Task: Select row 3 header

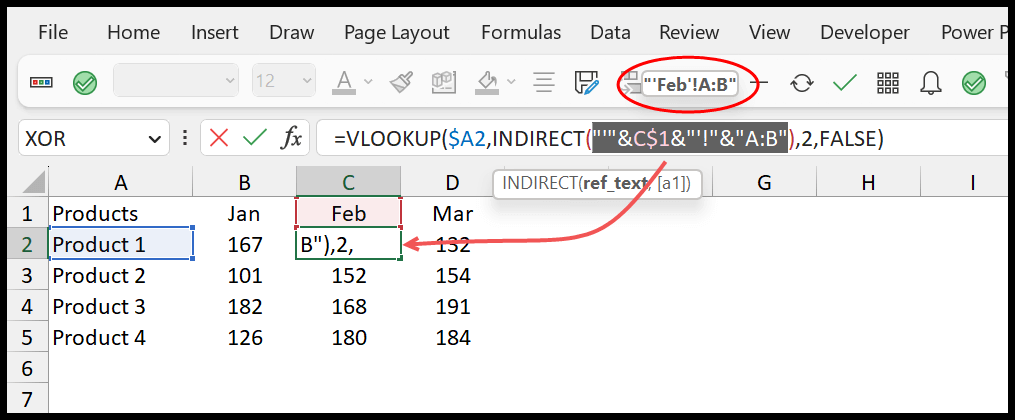Action: pyautogui.click(x=27, y=276)
